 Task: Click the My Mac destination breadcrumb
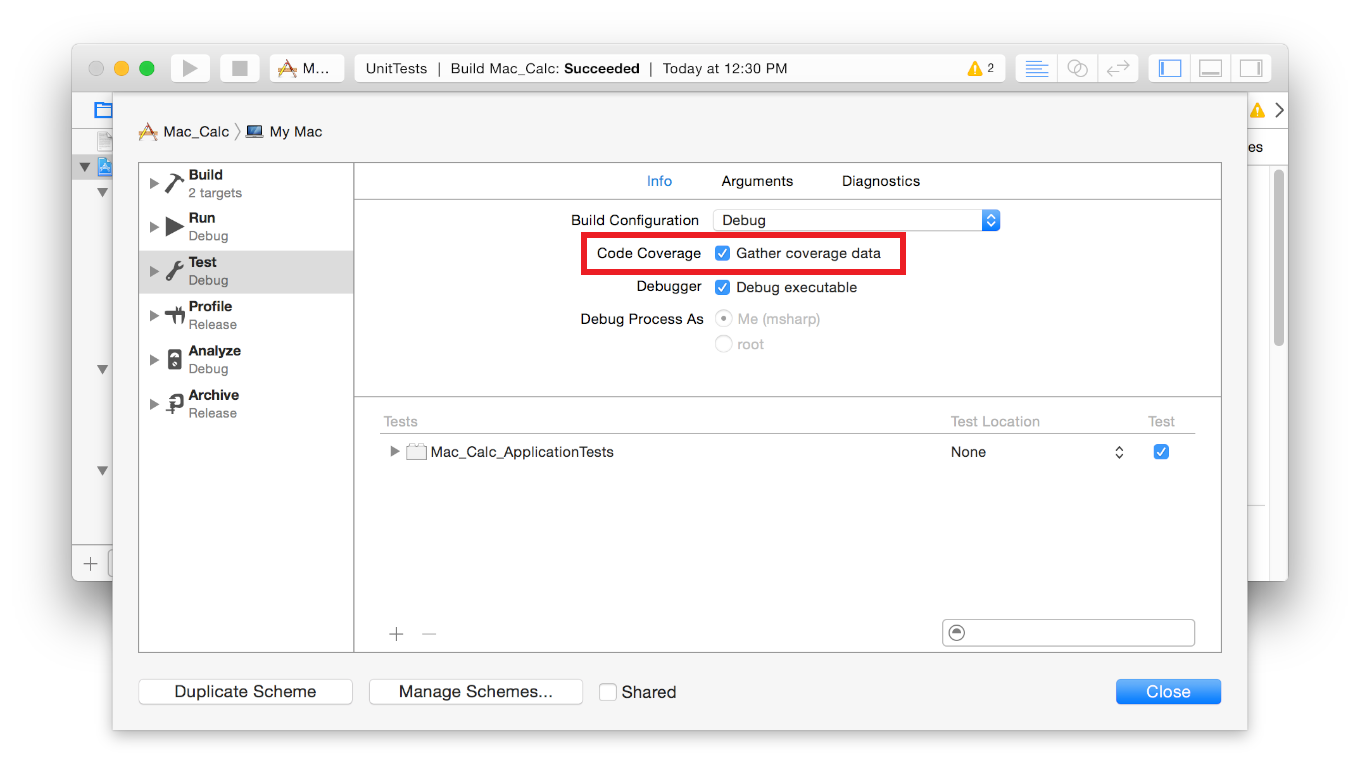(284, 132)
